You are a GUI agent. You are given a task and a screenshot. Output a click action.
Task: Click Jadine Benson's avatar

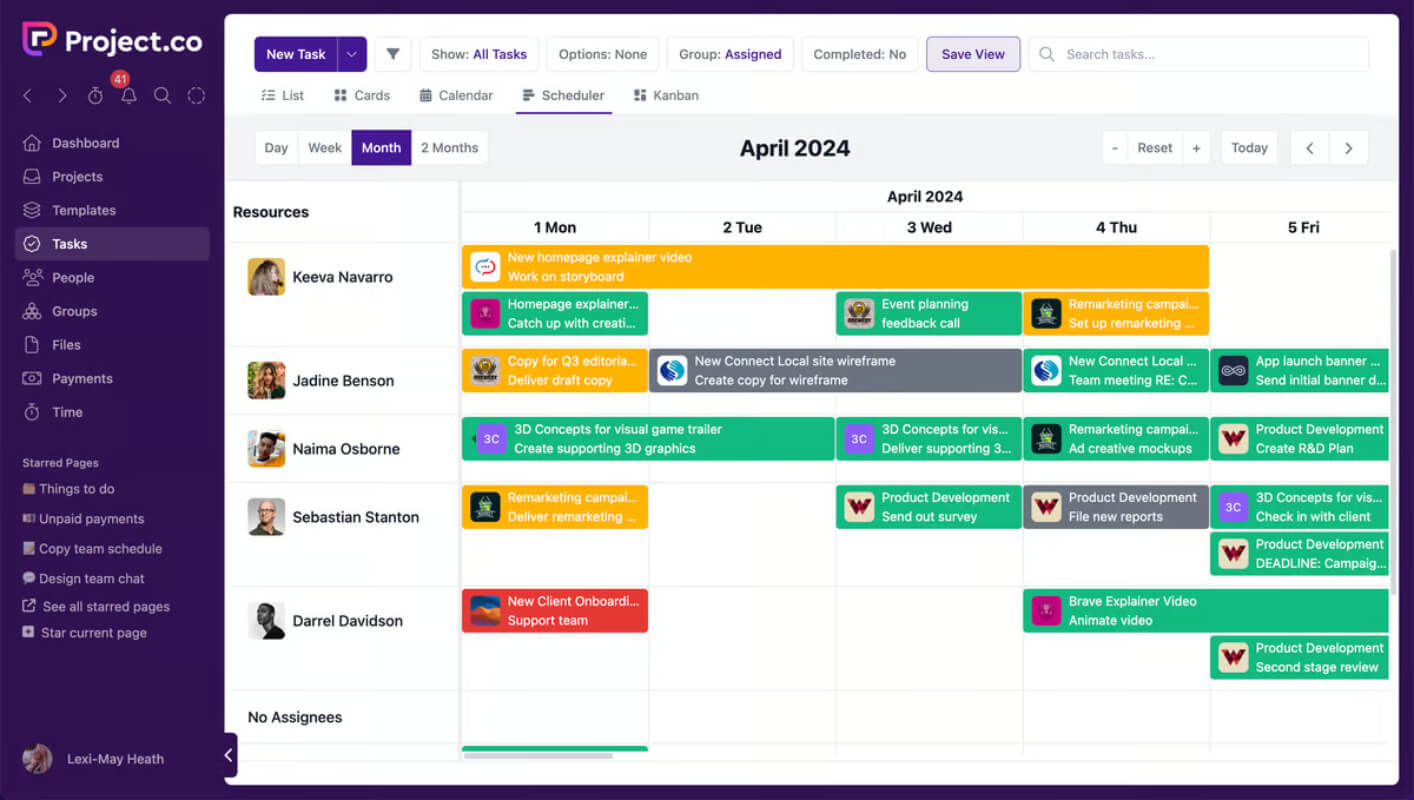point(266,381)
